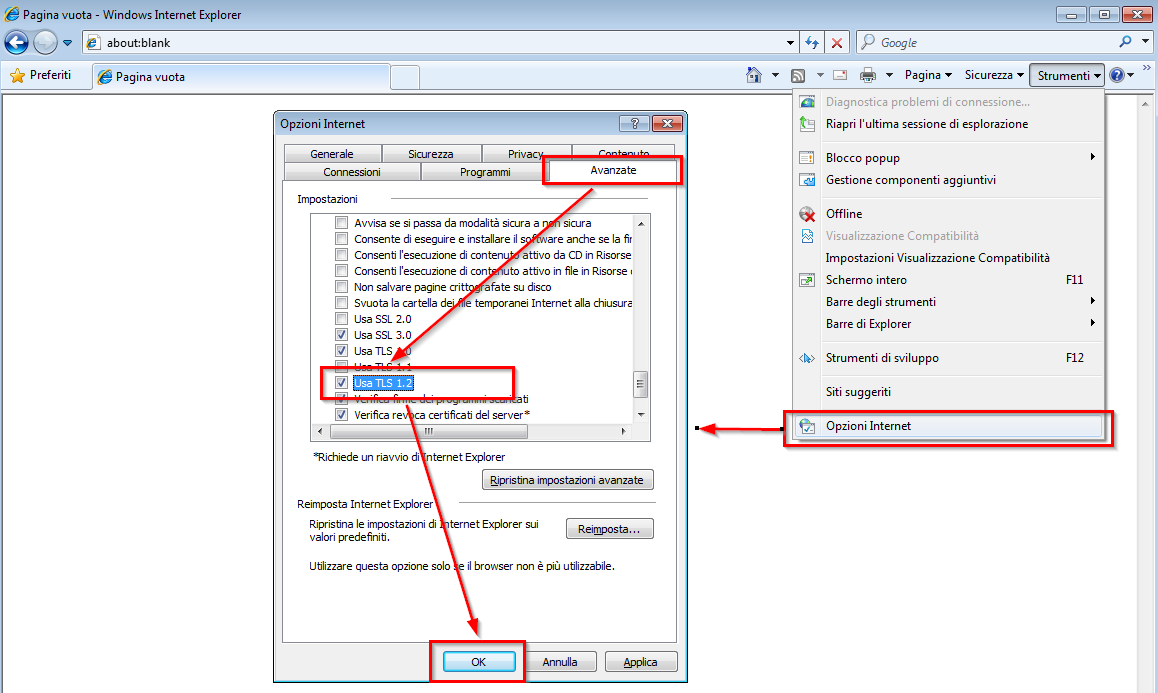Select Offline menu item

949,214
